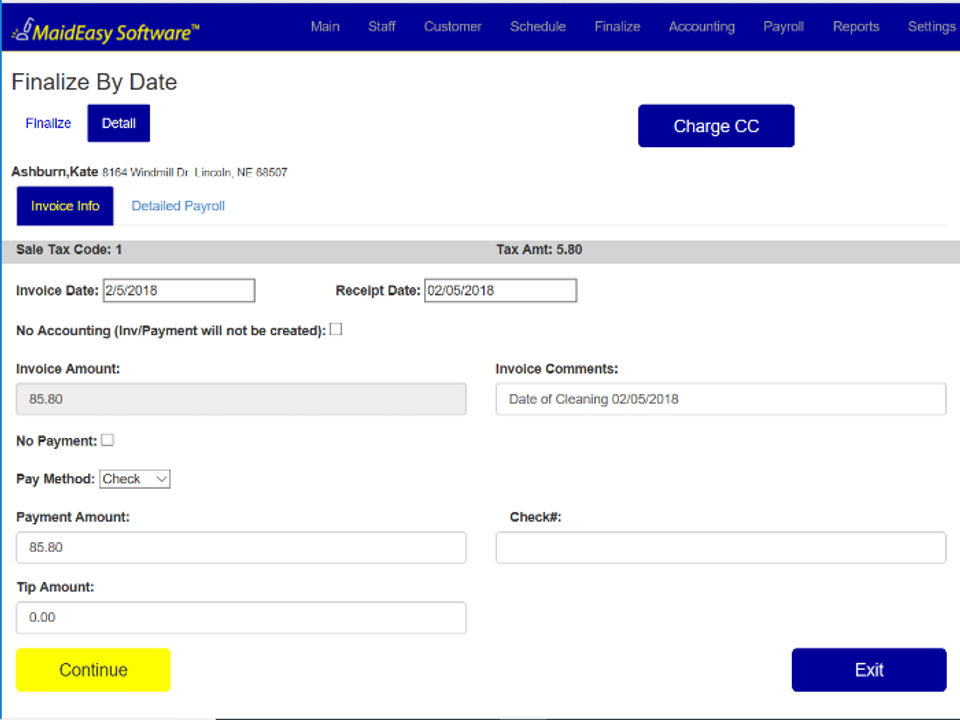The height and width of the screenshot is (720, 960).
Task: Click the Exit button
Action: click(869, 670)
